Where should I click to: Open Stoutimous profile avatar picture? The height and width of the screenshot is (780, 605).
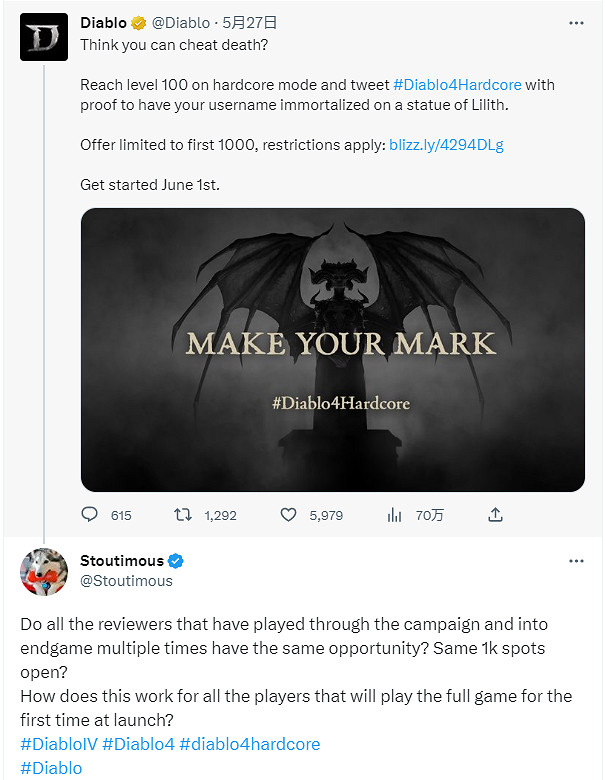click(x=44, y=572)
